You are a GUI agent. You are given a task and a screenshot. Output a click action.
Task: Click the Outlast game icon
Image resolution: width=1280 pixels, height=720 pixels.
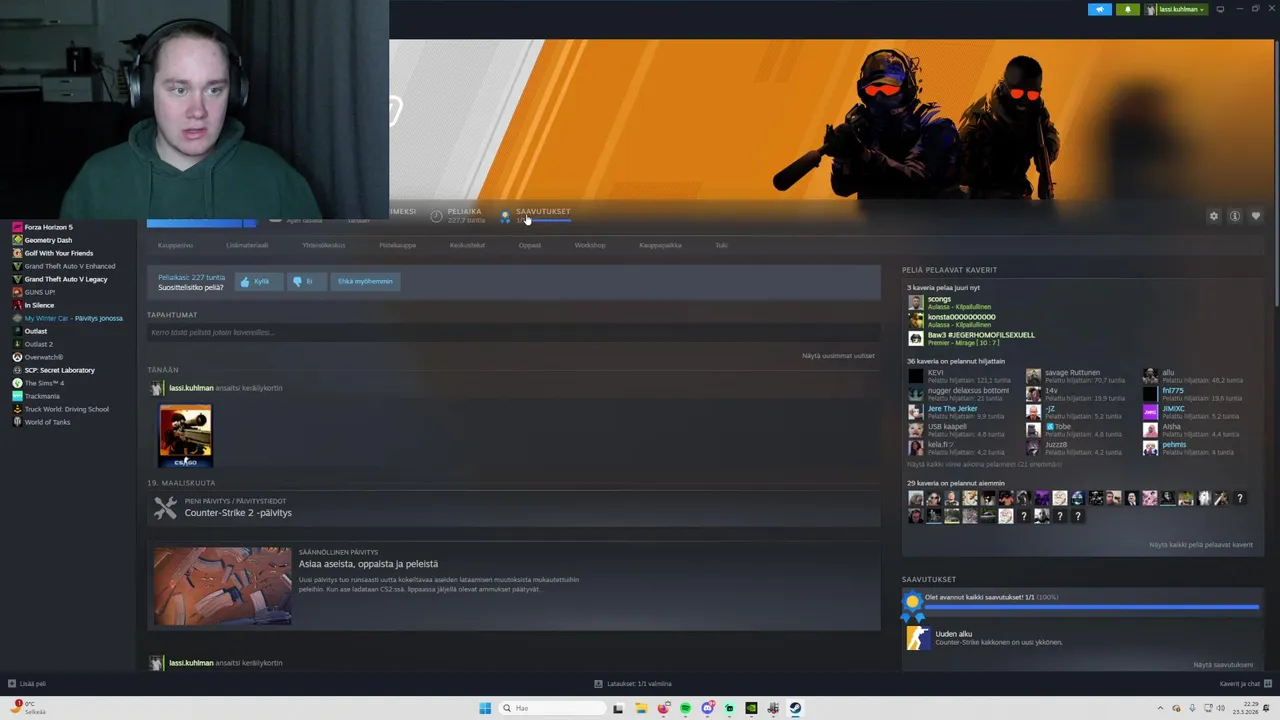click(x=17, y=331)
